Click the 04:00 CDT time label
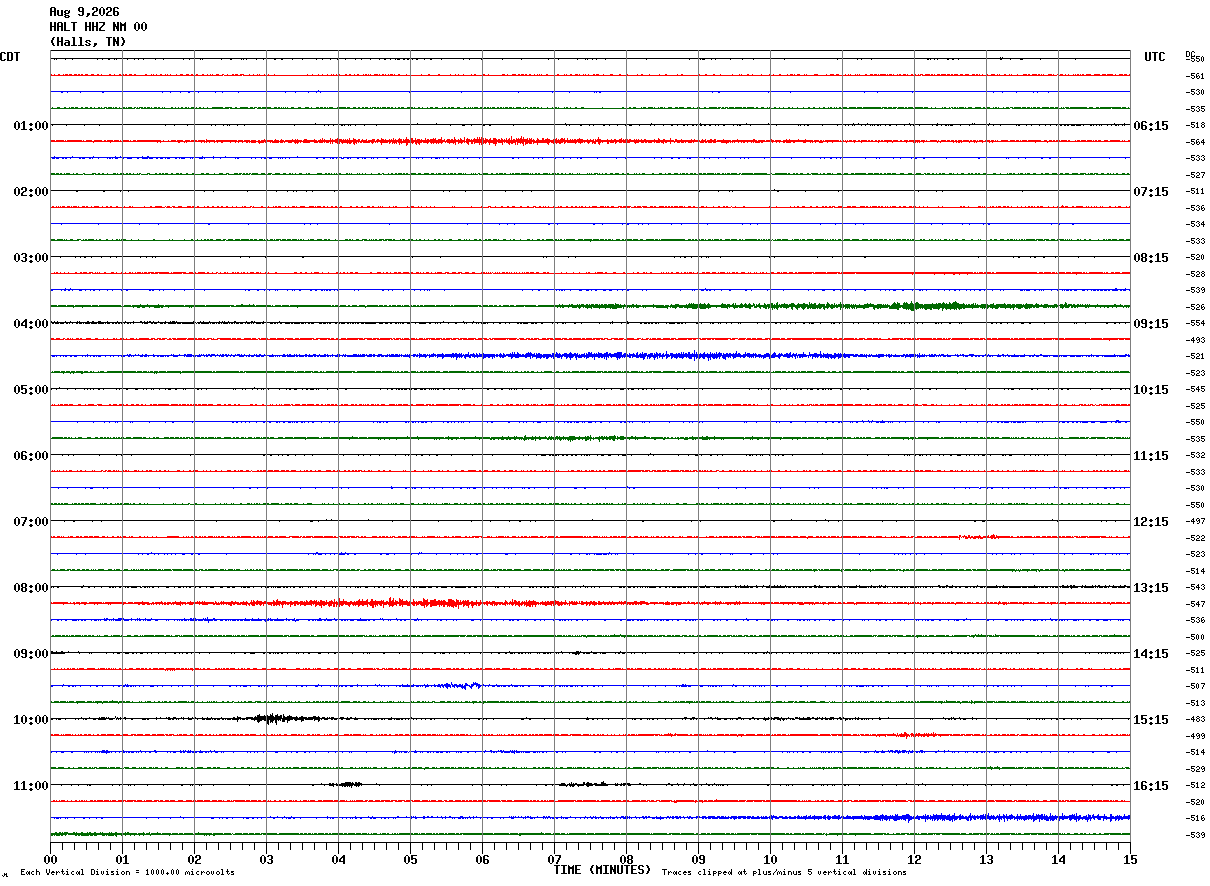This screenshot has height=886, width=1210. pyautogui.click(x=31, y=324)
